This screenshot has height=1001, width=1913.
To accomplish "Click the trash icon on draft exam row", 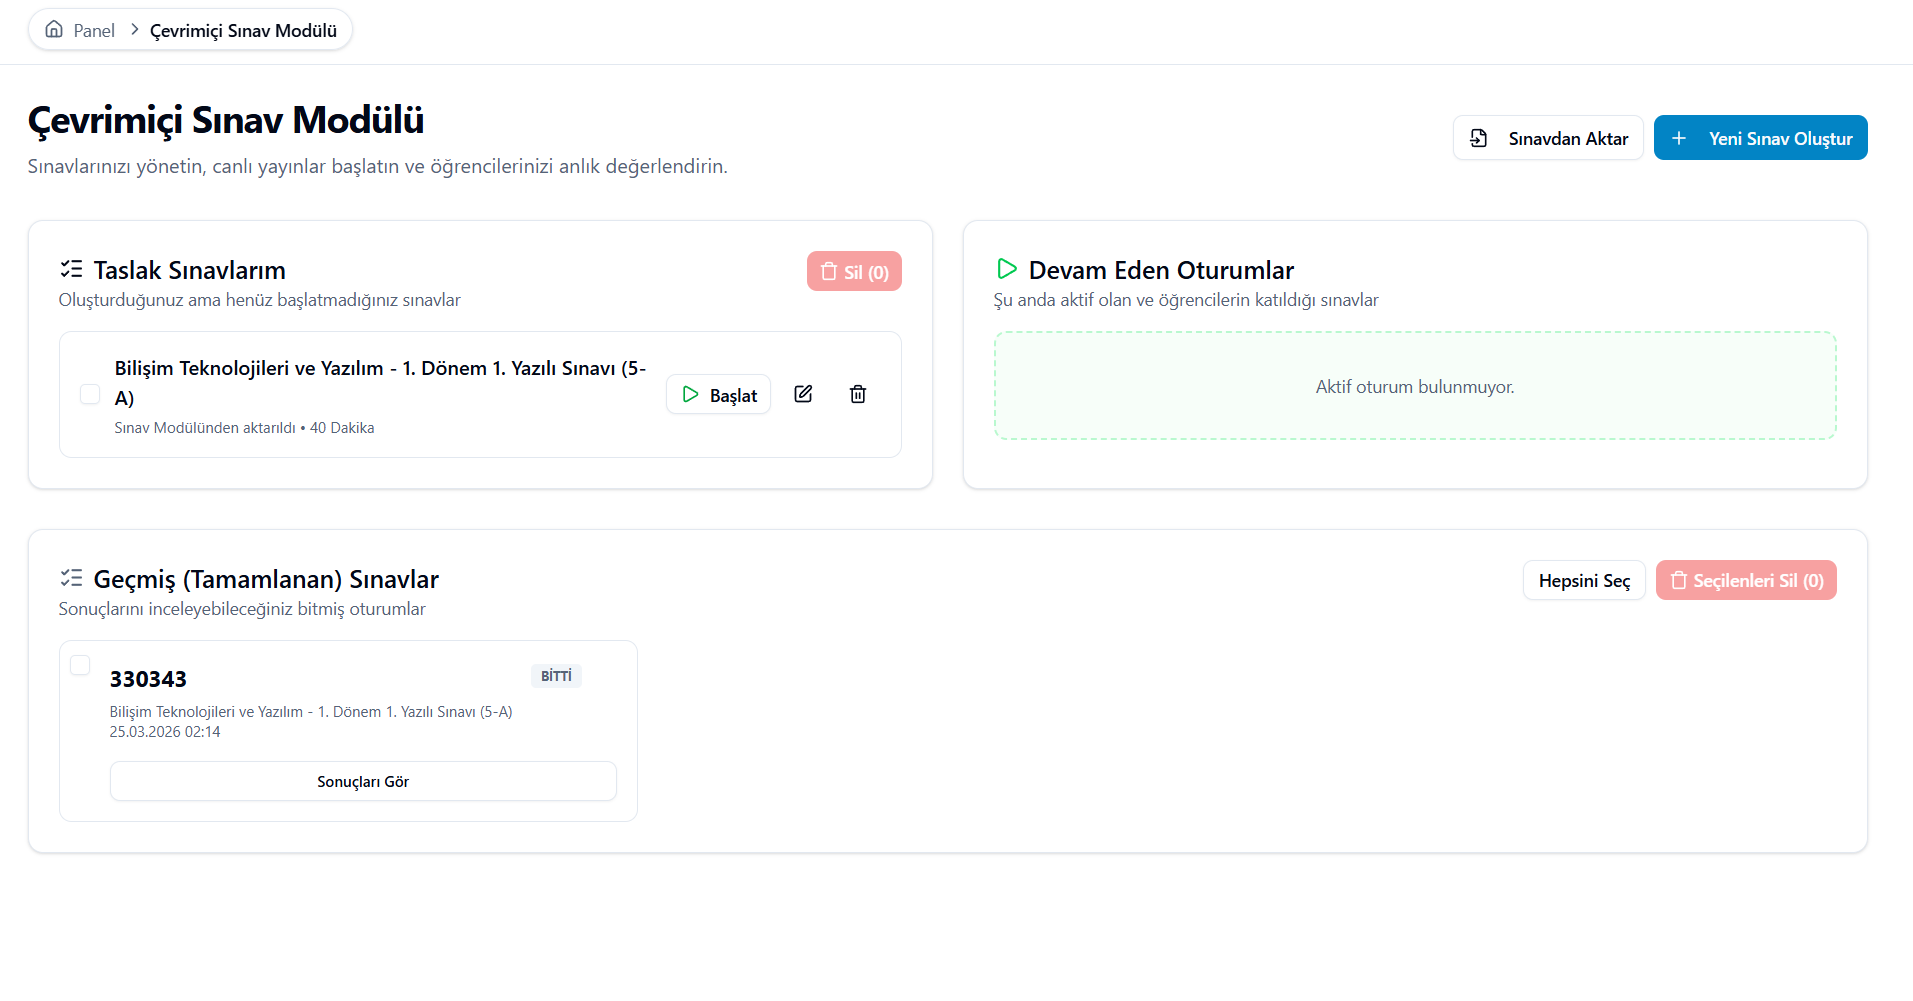I will tap(857, 394).
